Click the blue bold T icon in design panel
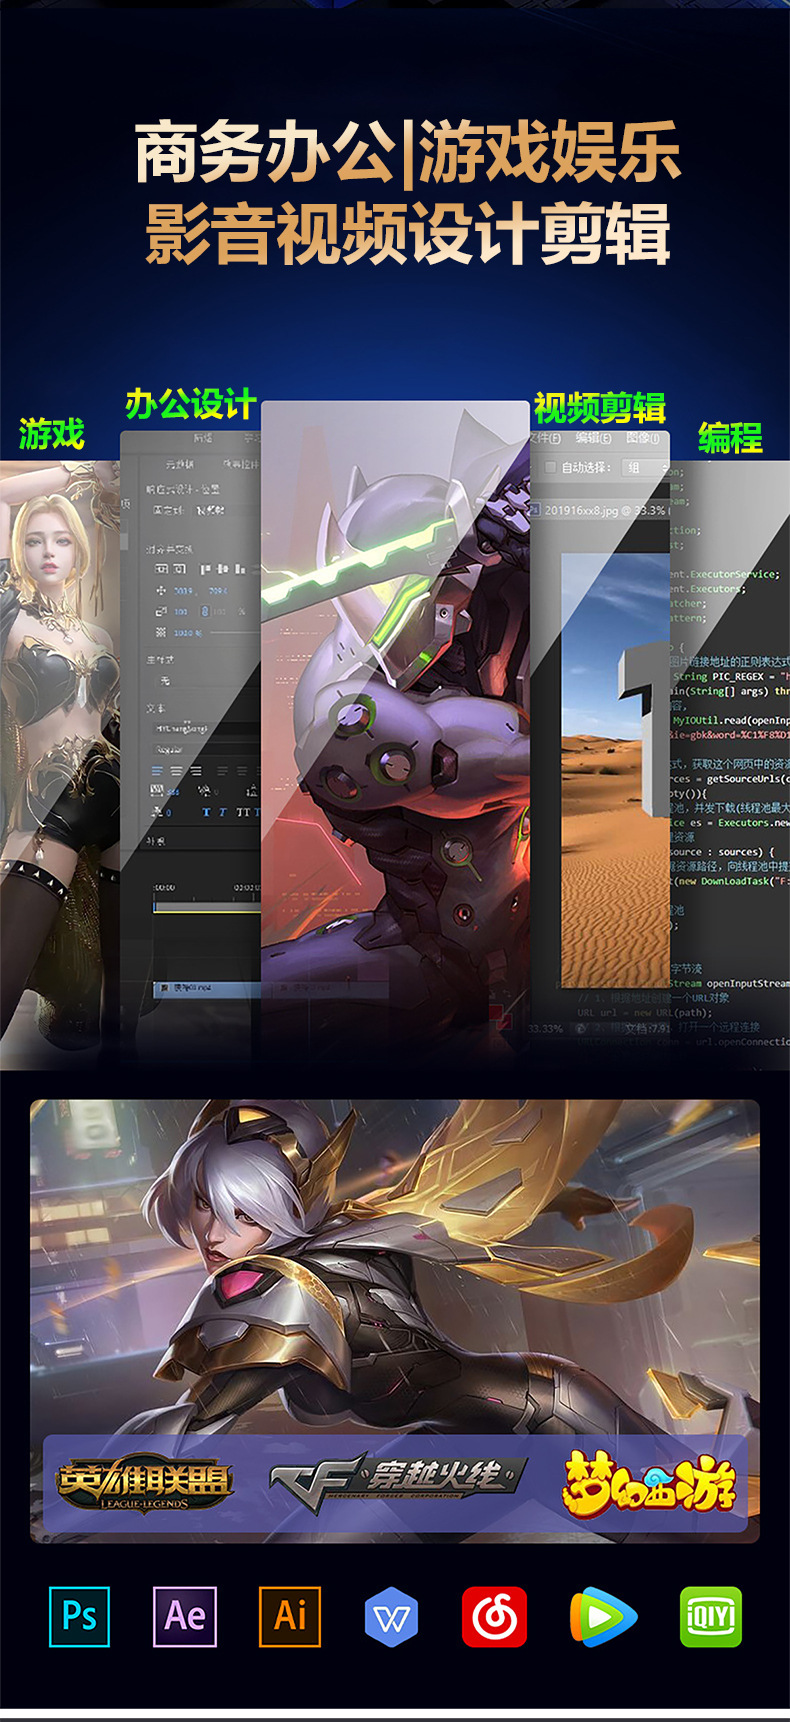 tap(206, 812)
